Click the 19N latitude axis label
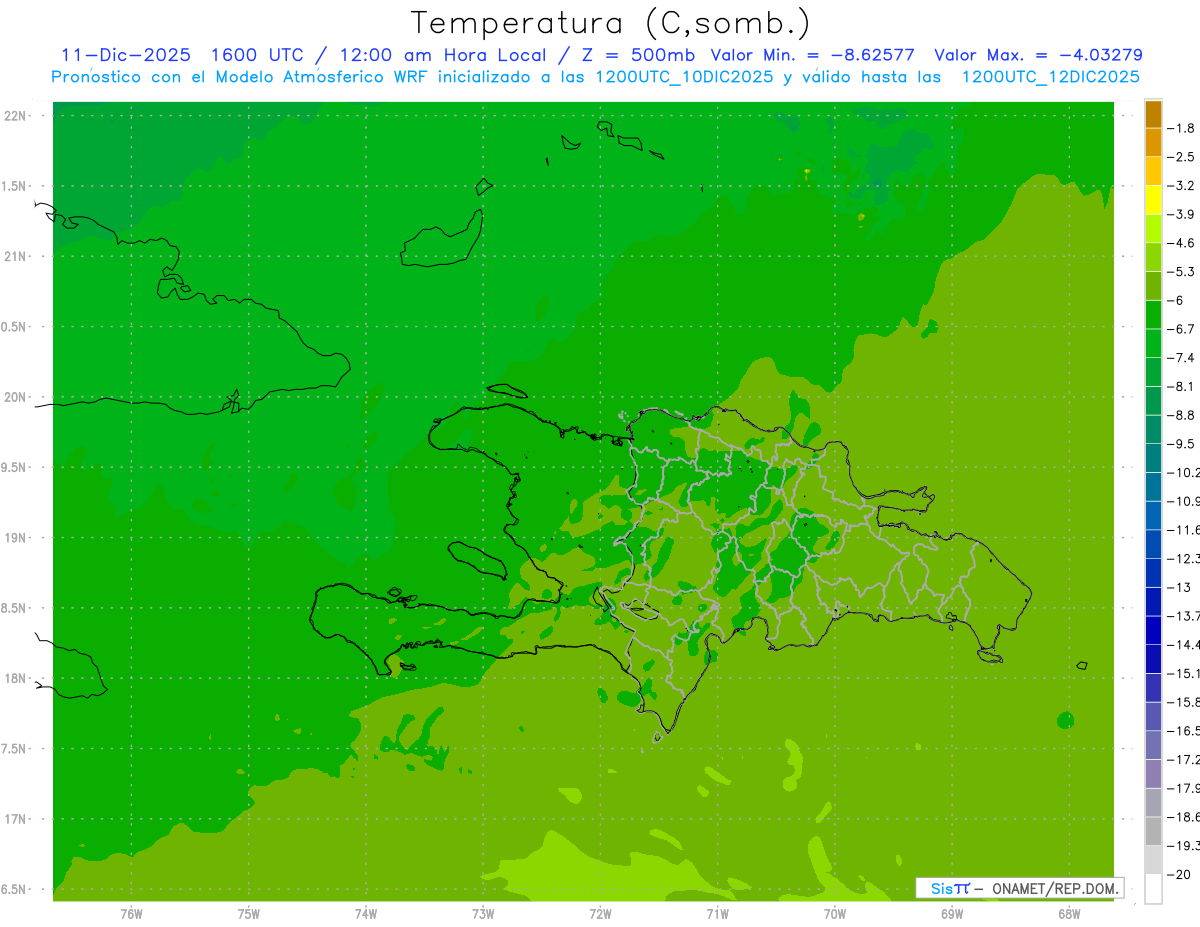The width and height of the screenshot is (1200, 927). pos(15,537)
